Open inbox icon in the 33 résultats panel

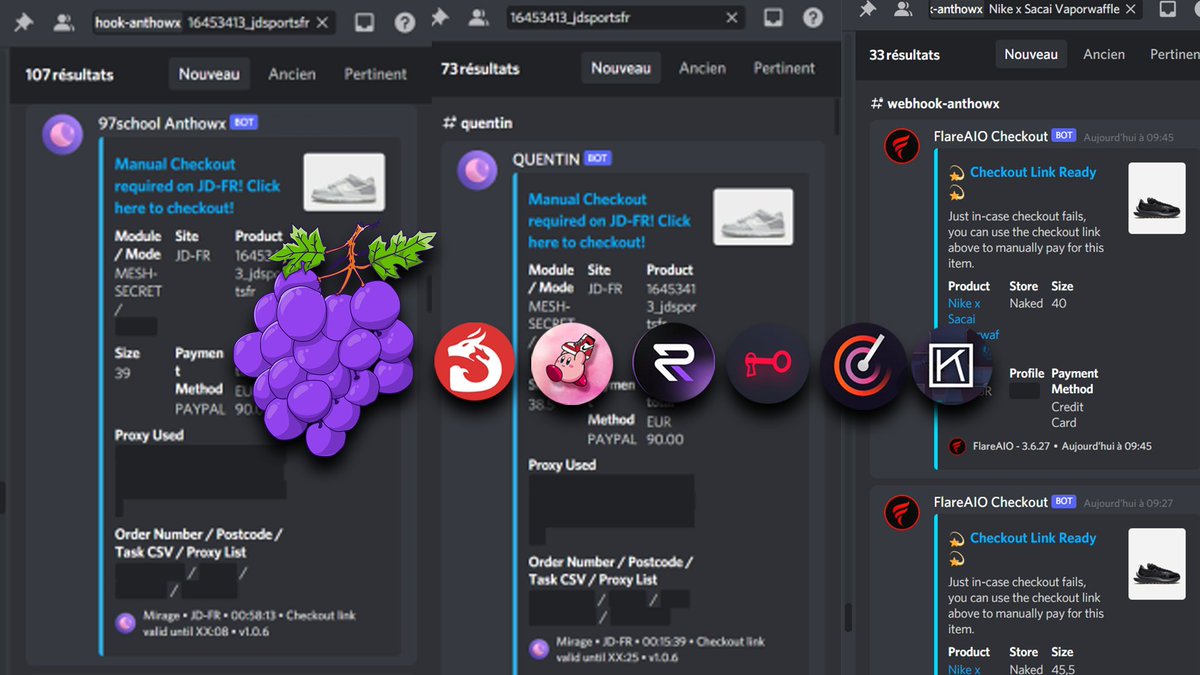pyautogui.click(x=1168, y=9)
